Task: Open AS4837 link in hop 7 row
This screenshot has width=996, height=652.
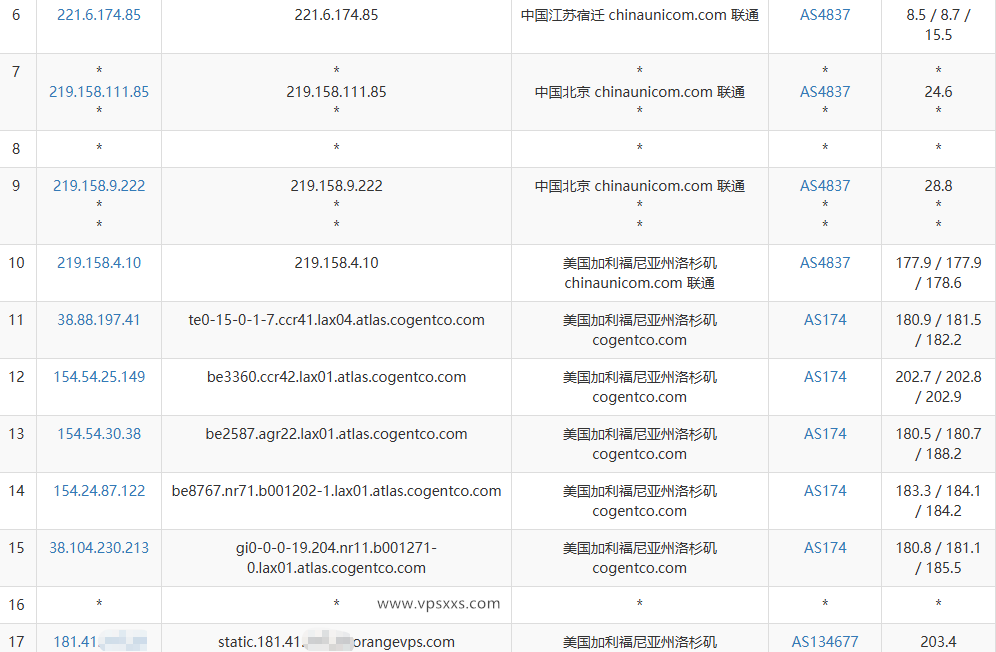Action: (824, 92)
